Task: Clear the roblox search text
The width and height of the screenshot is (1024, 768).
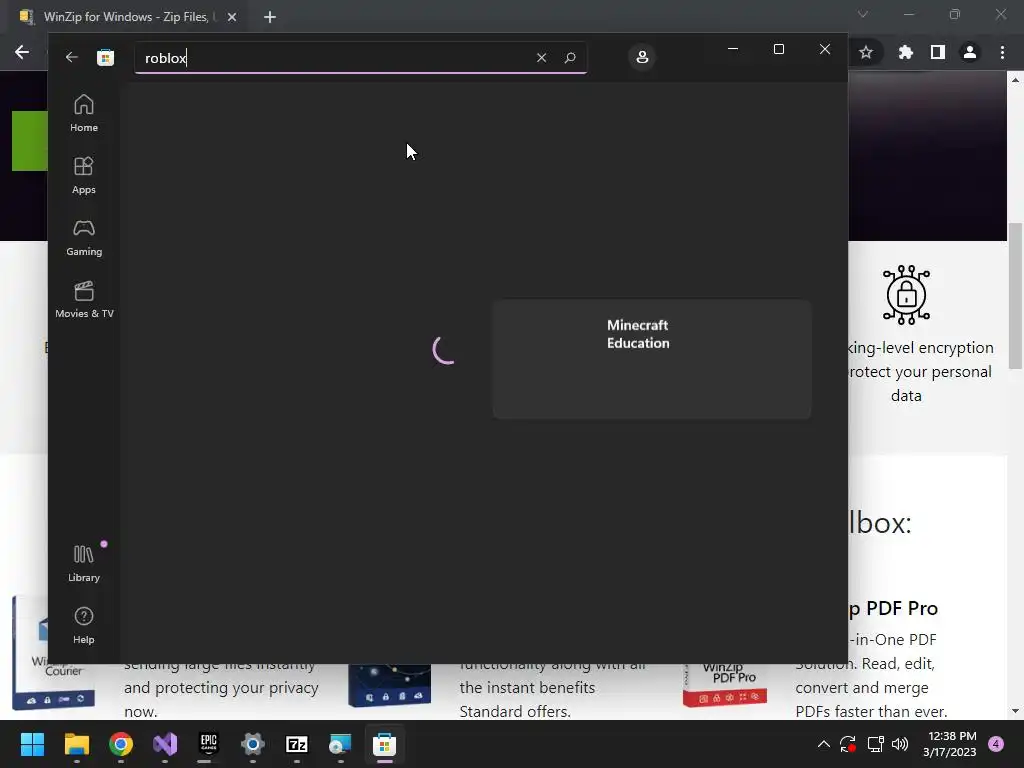Action: click(541, 57)
